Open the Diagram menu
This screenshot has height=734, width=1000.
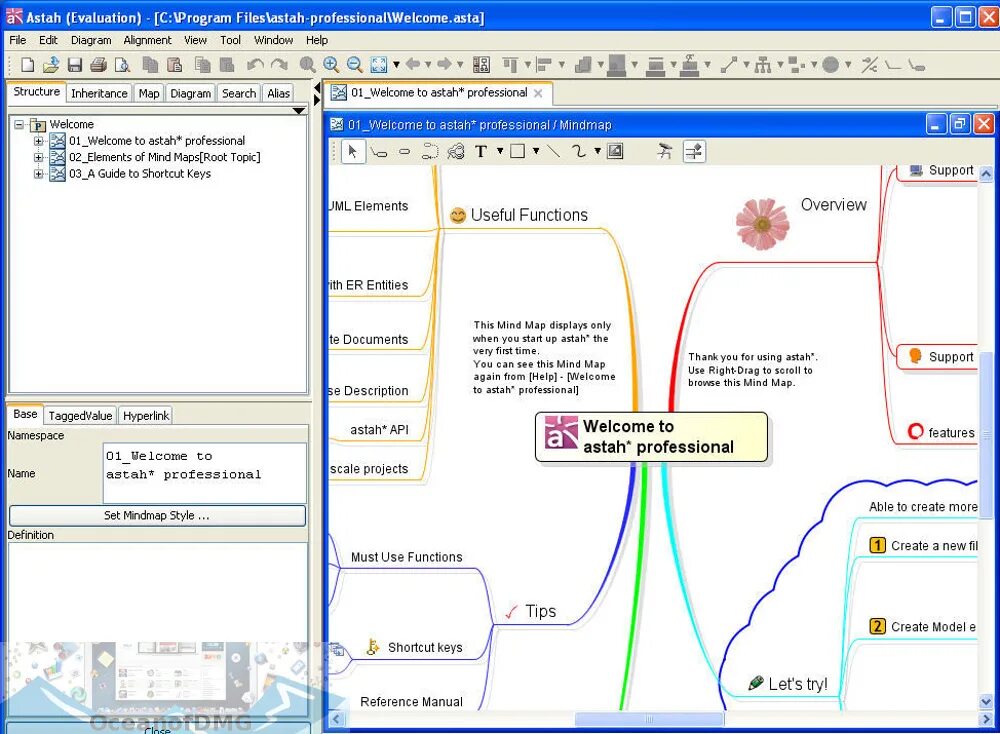pyautogui.click(x=91, y=40)
